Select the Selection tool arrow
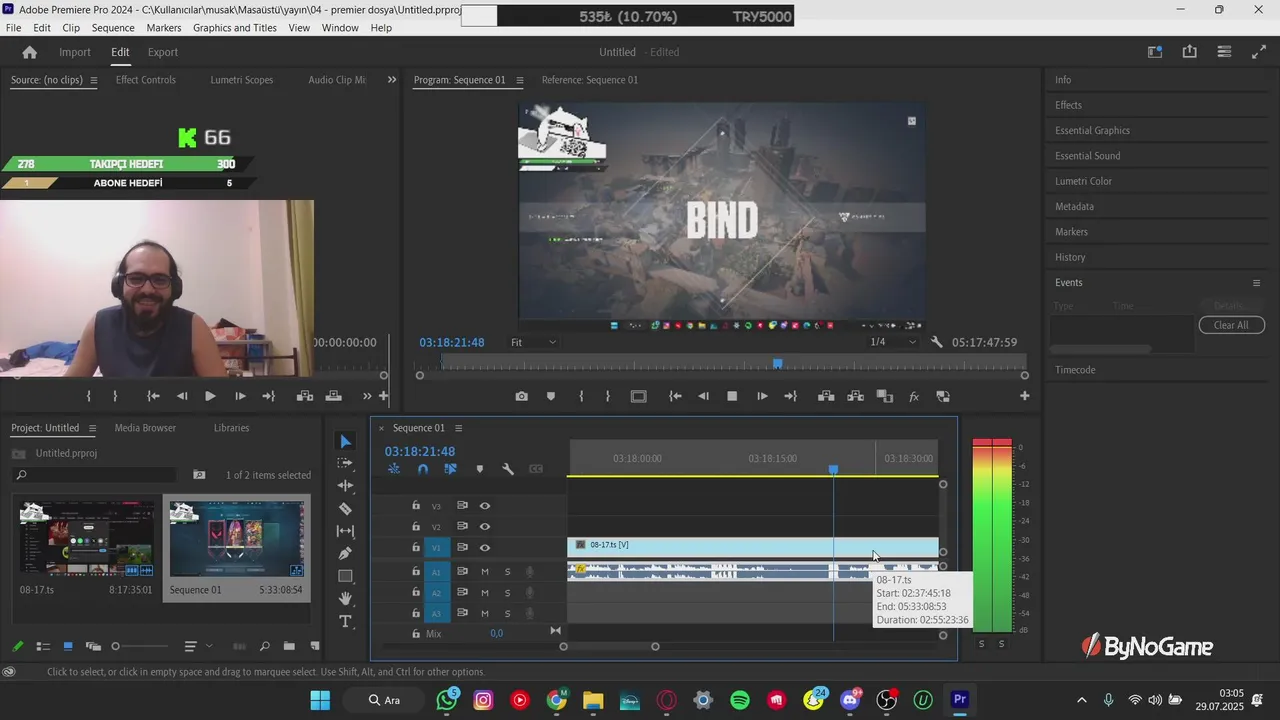 click(x=345, y=441)
